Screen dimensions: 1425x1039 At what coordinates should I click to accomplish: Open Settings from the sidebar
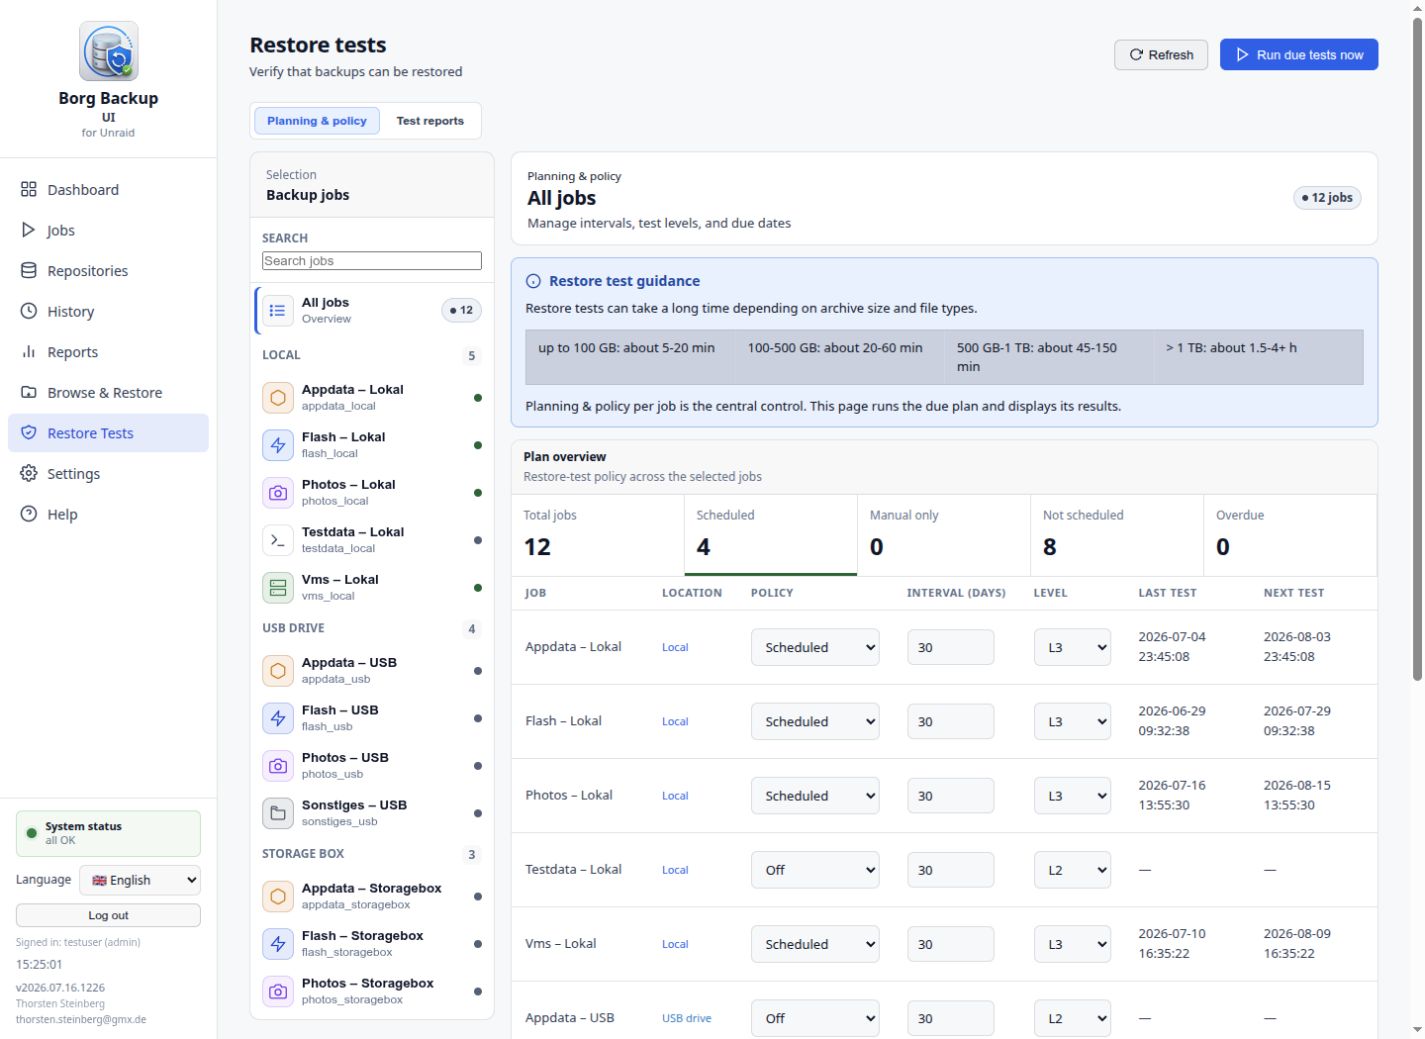(x=108, y=473)
